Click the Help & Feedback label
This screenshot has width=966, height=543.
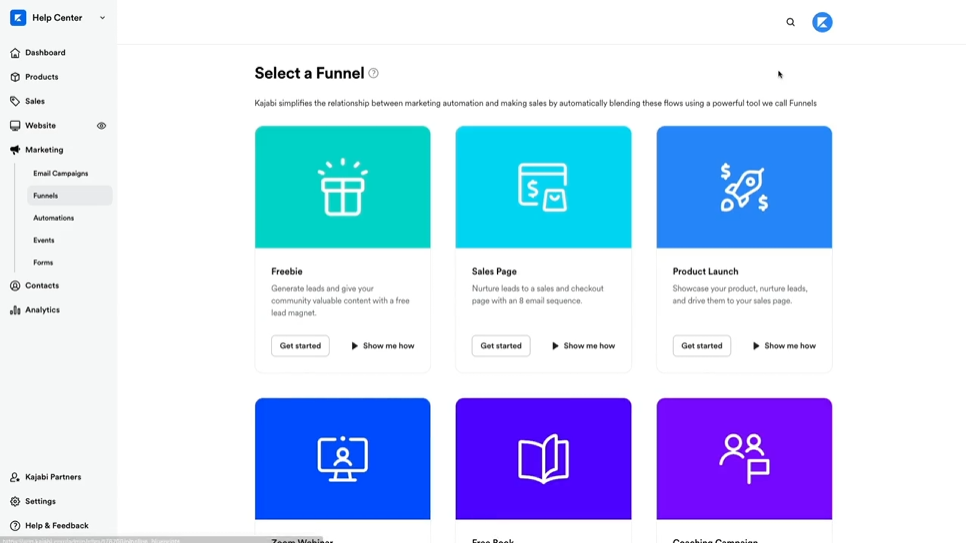coord(57,526)
